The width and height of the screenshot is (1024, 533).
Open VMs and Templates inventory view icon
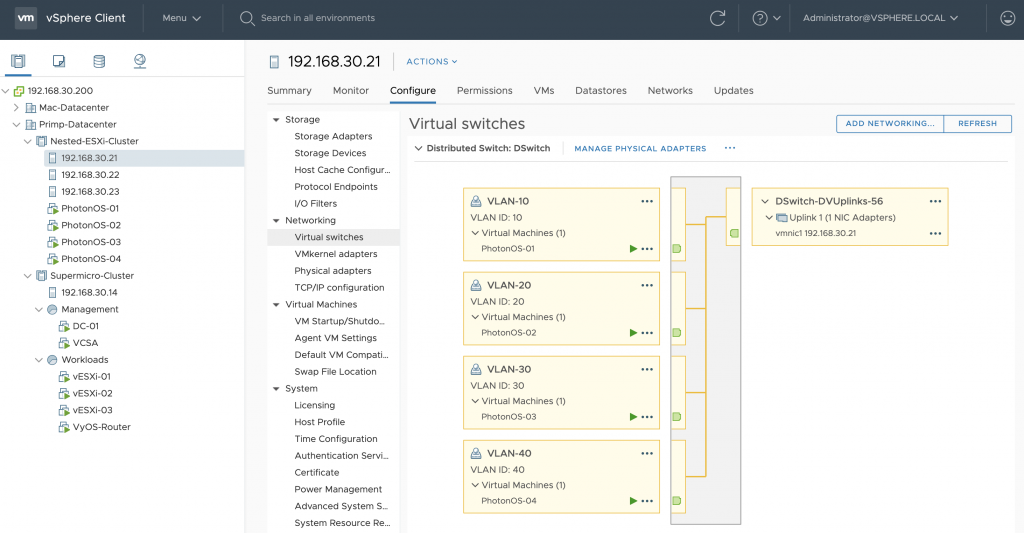59,61
